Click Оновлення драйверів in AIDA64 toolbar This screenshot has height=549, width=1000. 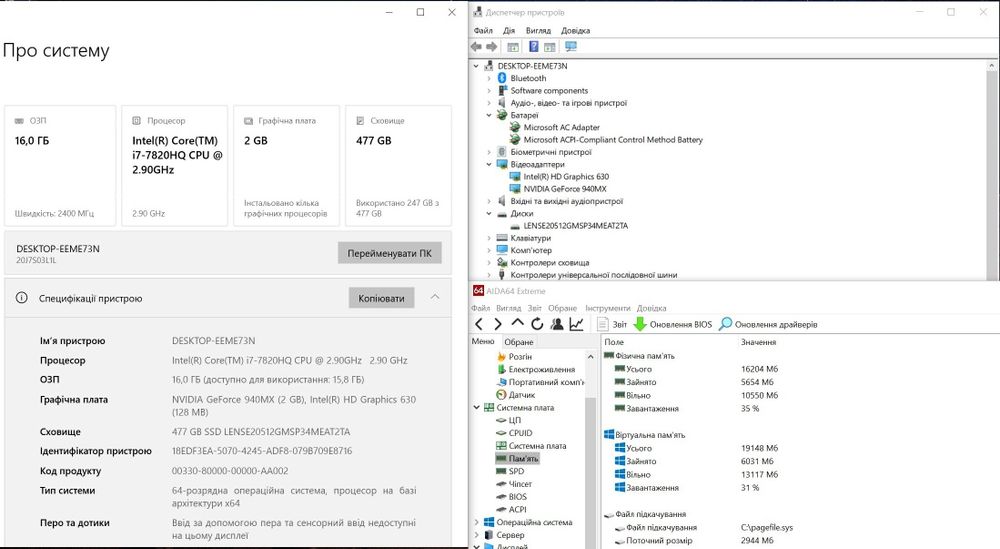[768, 325]
